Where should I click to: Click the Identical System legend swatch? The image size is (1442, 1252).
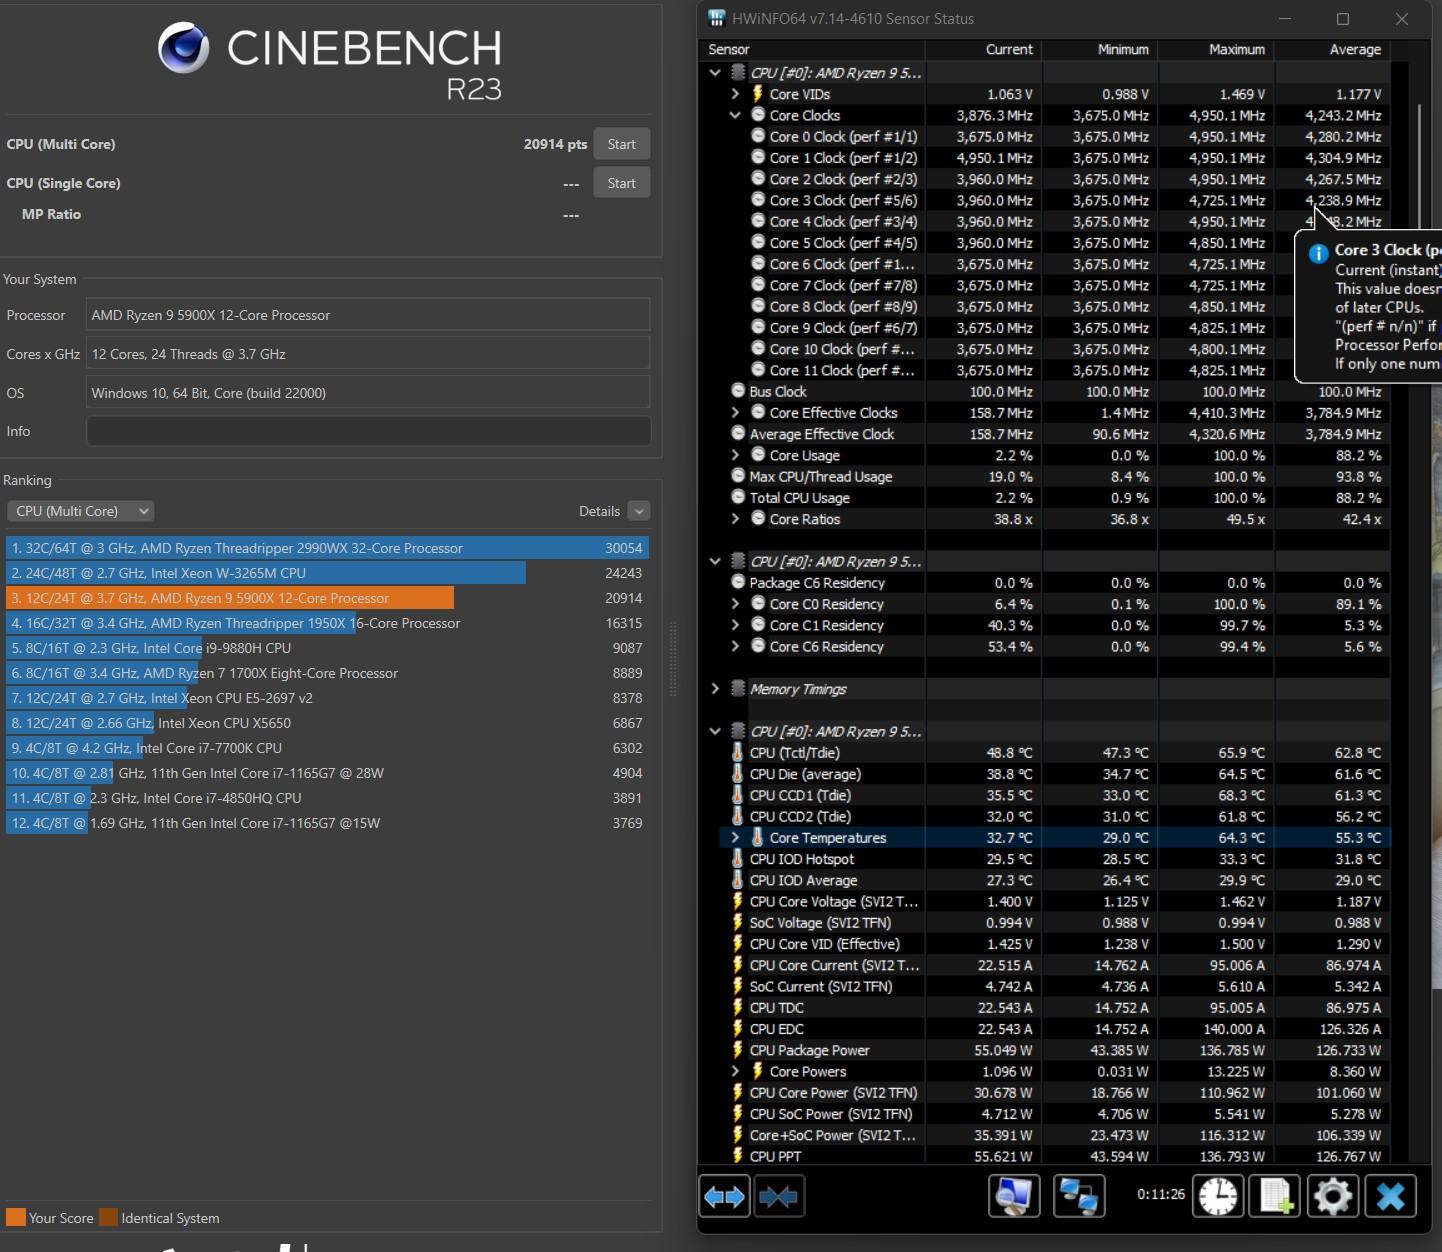point(108,1217)
